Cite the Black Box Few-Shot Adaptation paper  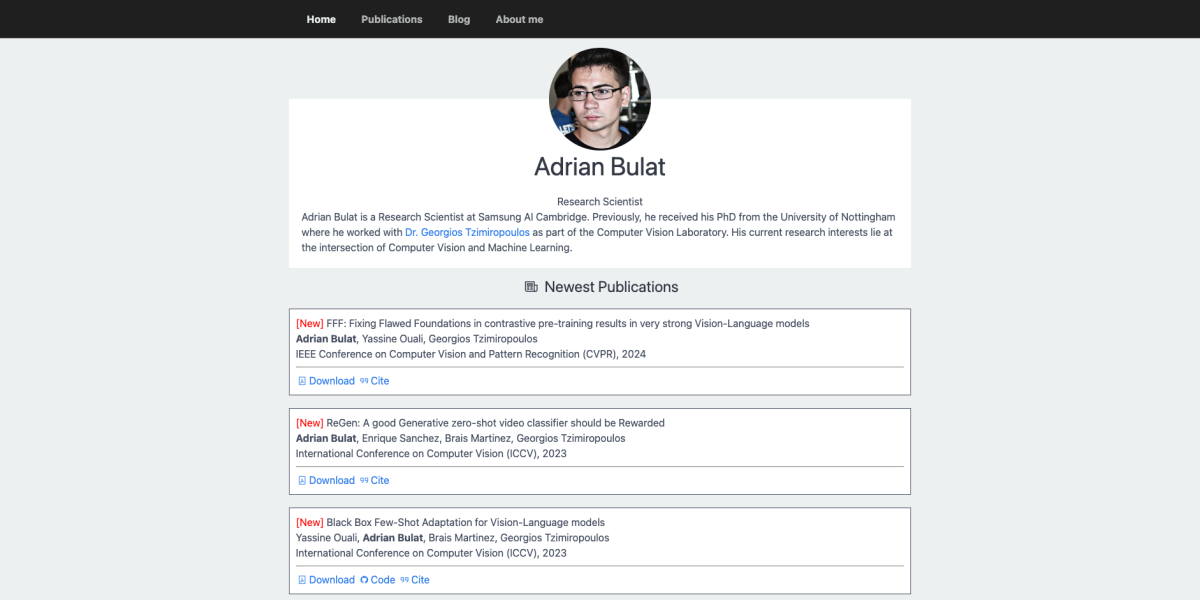420,580
